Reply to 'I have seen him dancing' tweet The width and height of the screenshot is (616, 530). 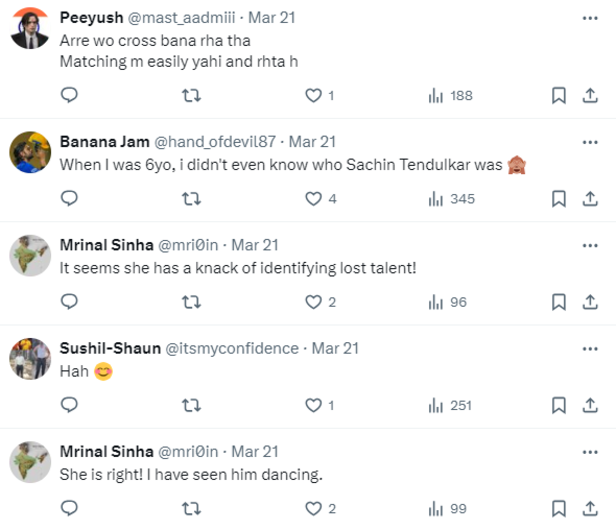click(x=69, y=509)
